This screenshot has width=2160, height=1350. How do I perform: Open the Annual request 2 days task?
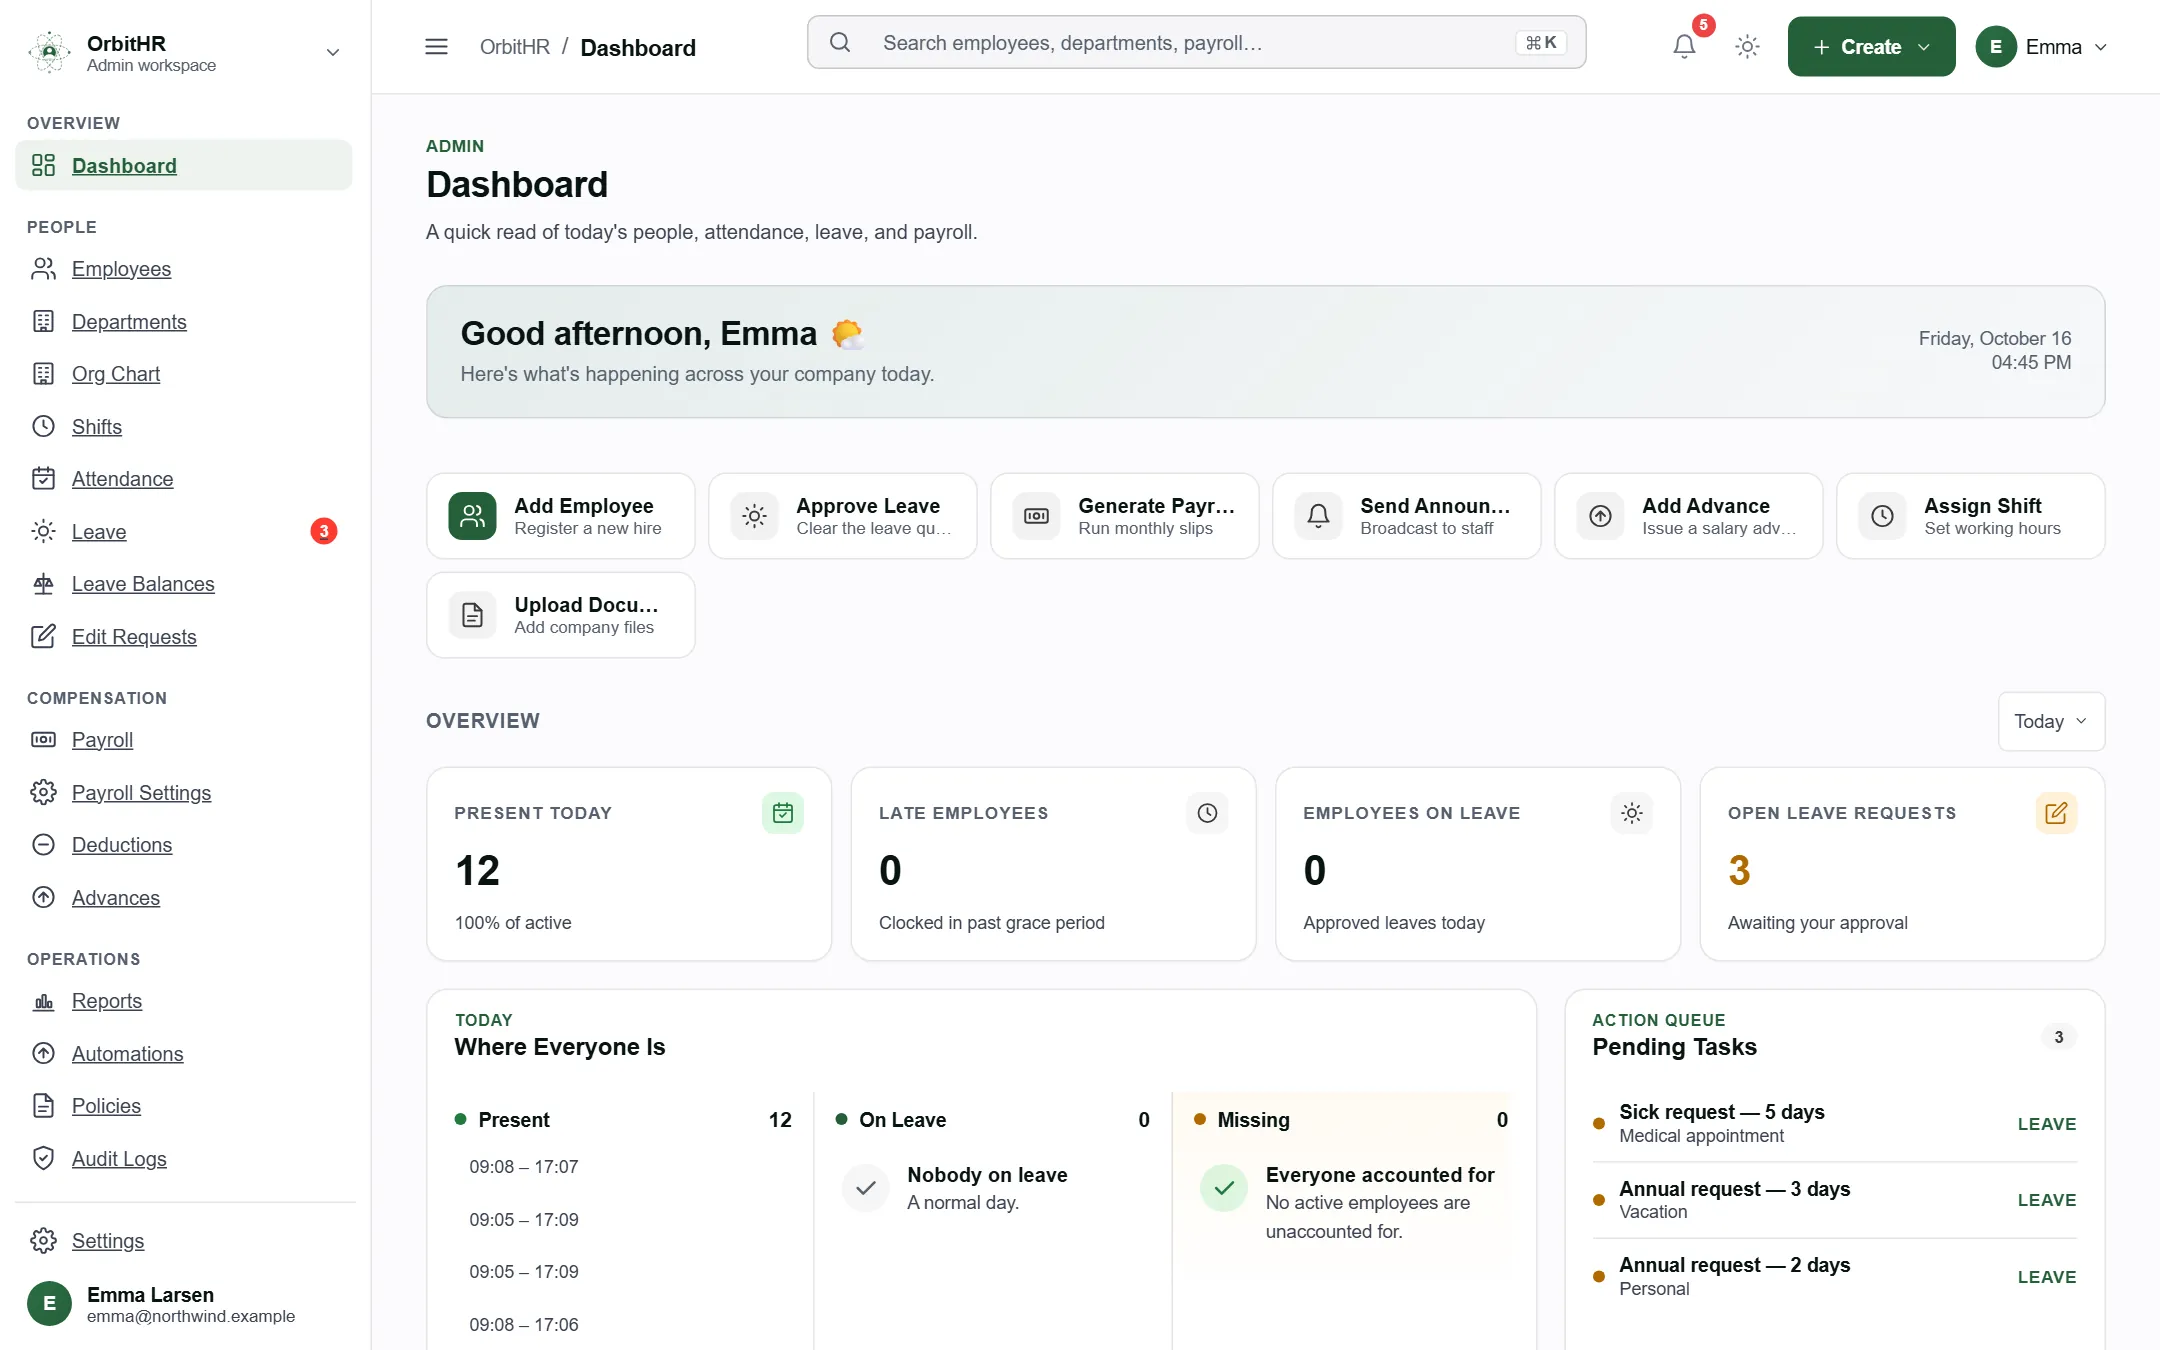click(x=1834, y=1276)
